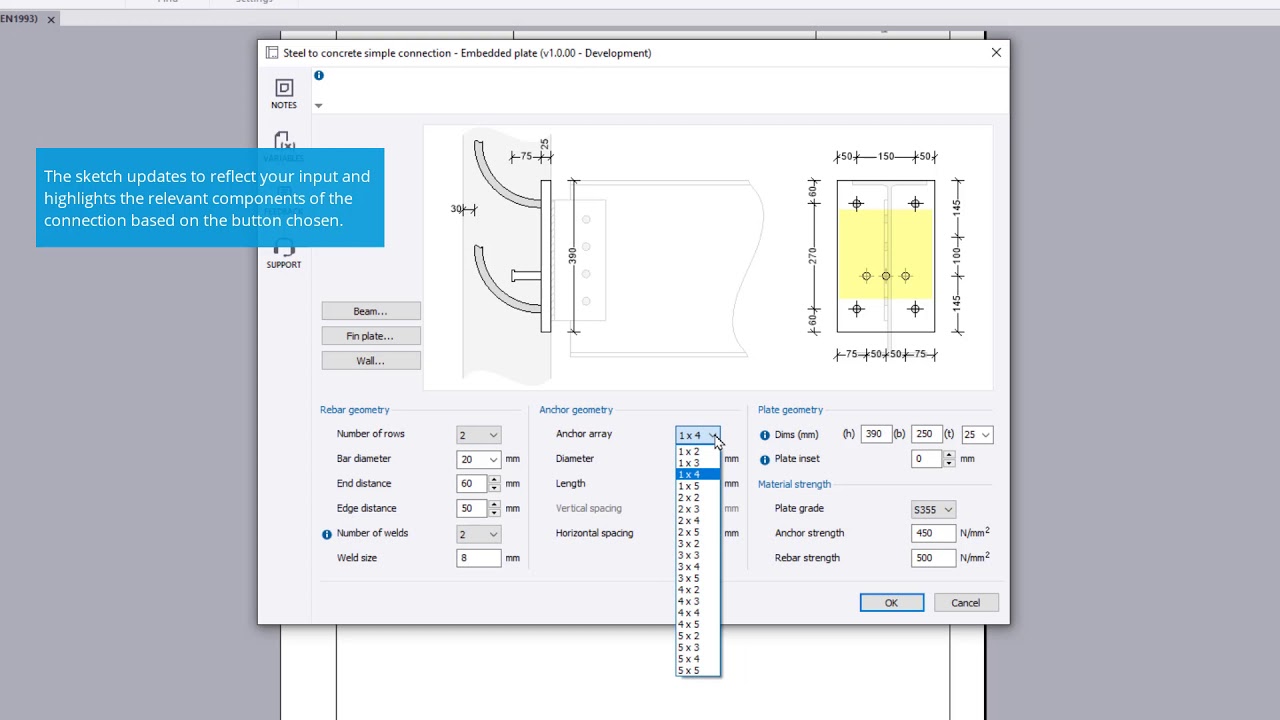Select 1 x 5 in anchor array list
The width and height of the screenshot is (1280, 720).
[697, 486]
